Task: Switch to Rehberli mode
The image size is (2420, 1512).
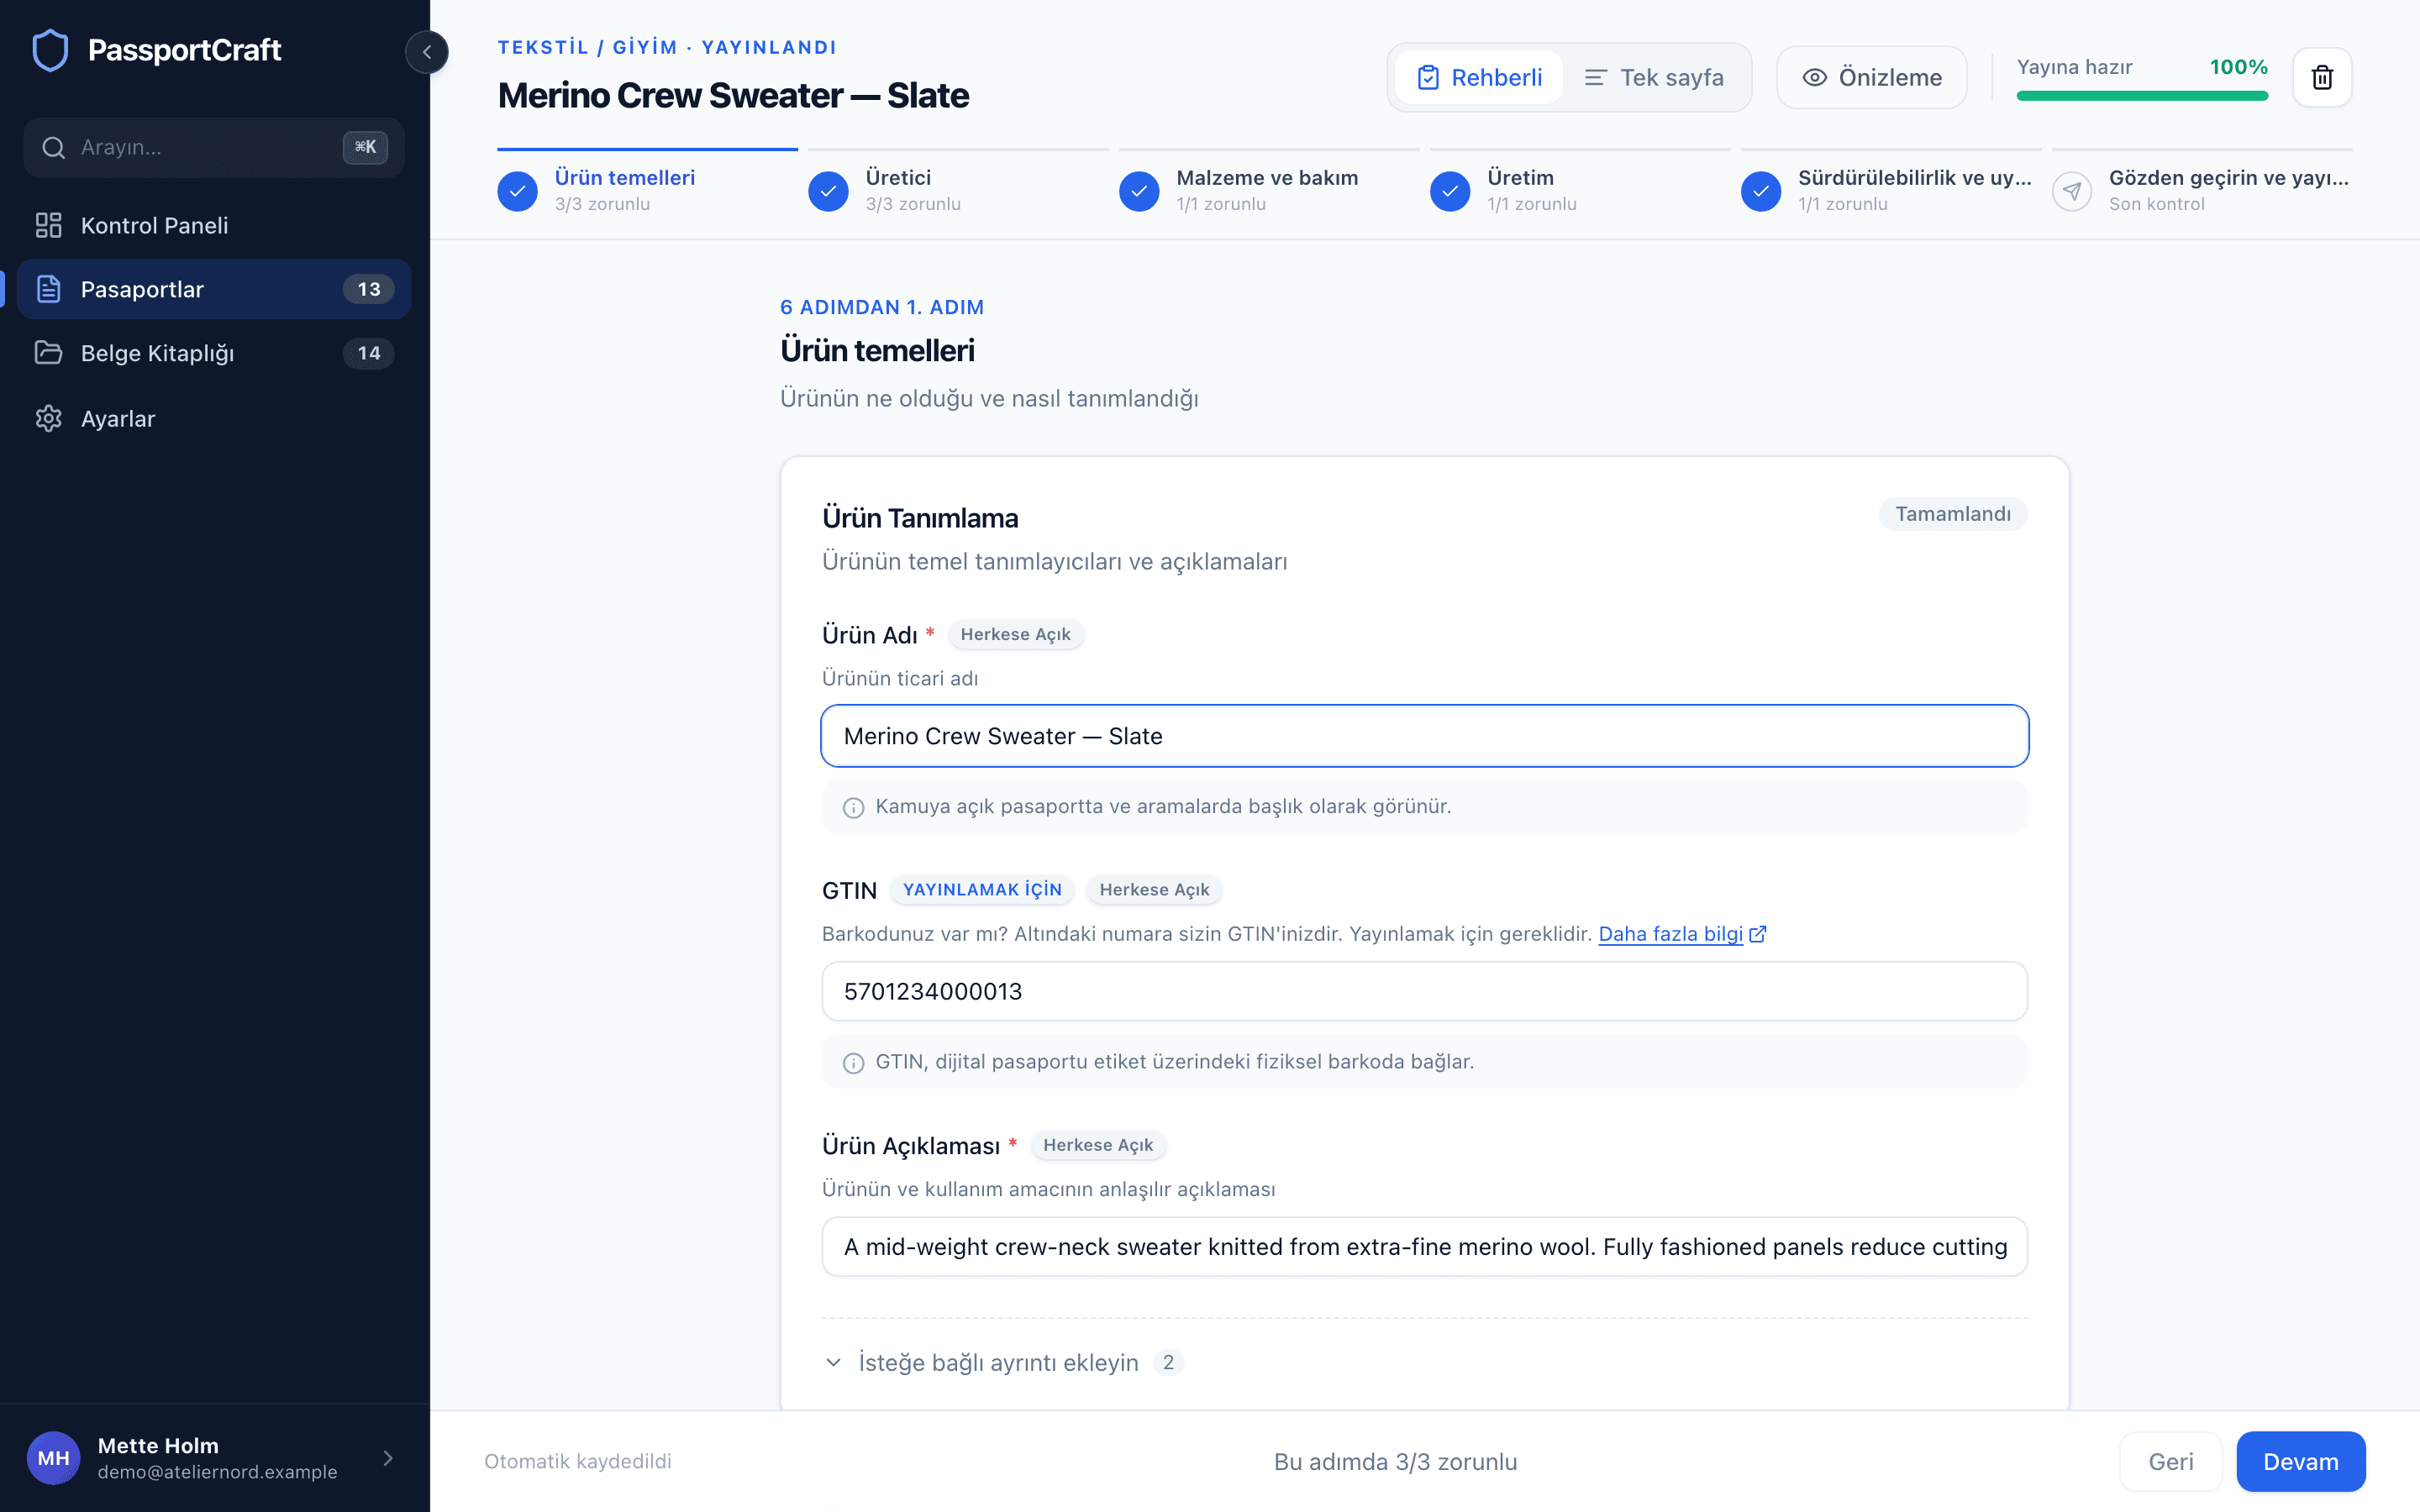Action: click(x=1479, y=77)
